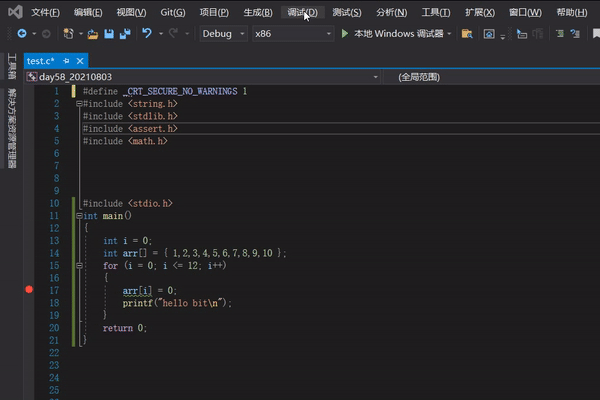Click the open file folder icon
600x400 pixels.
point(92,34)
